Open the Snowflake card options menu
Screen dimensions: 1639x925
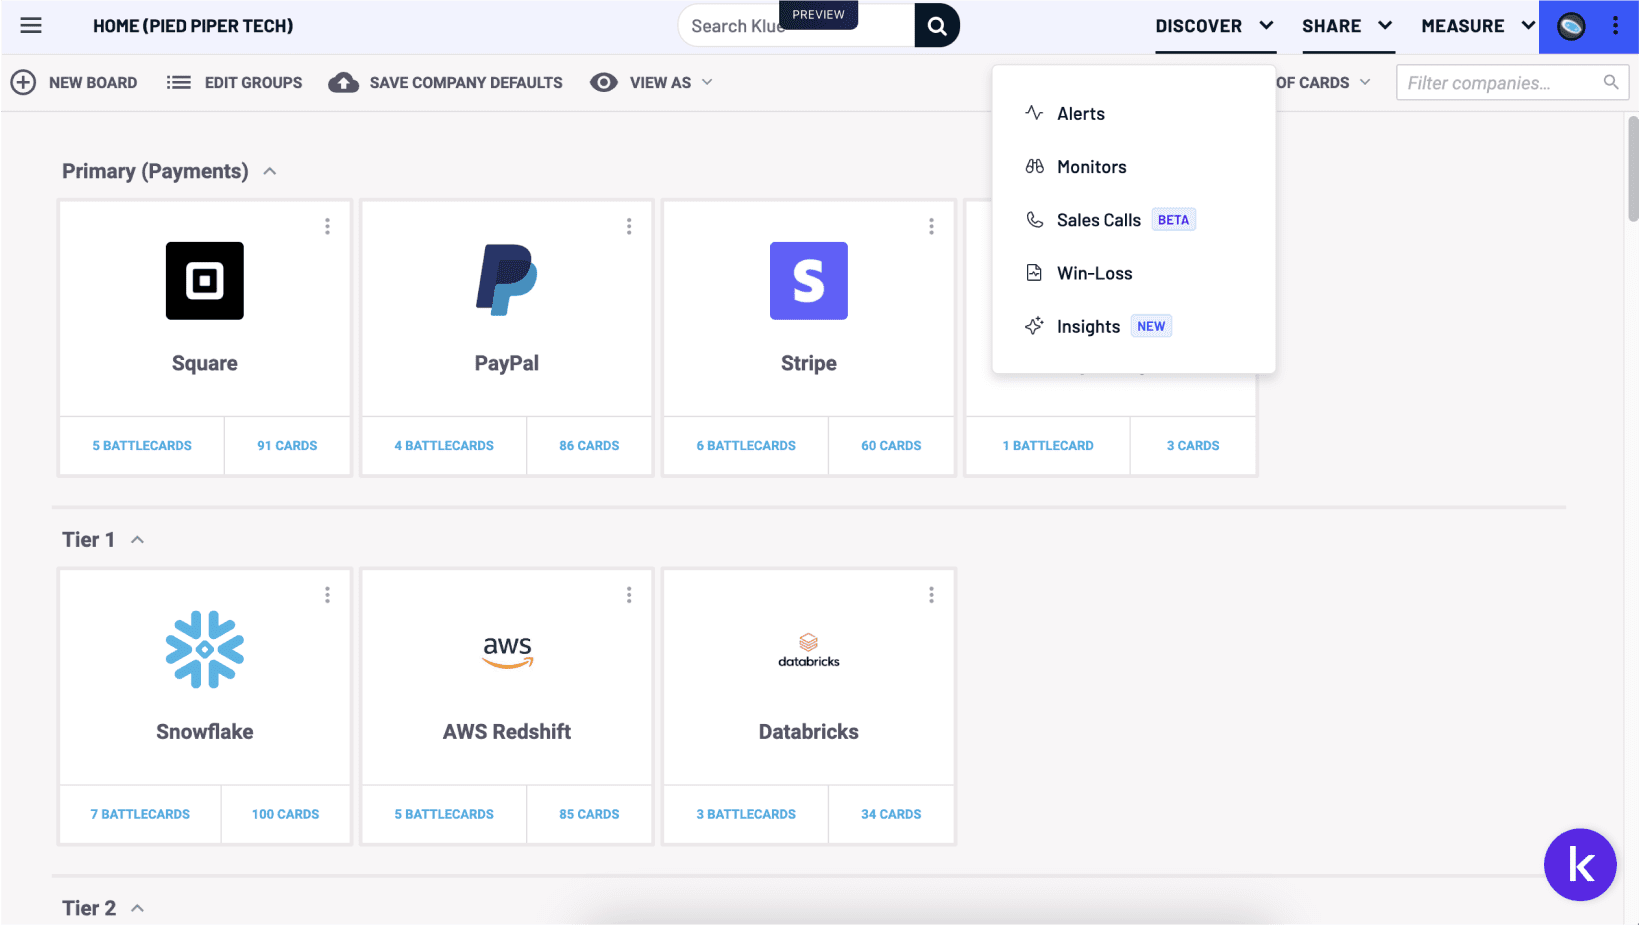[x=327, y=595]
